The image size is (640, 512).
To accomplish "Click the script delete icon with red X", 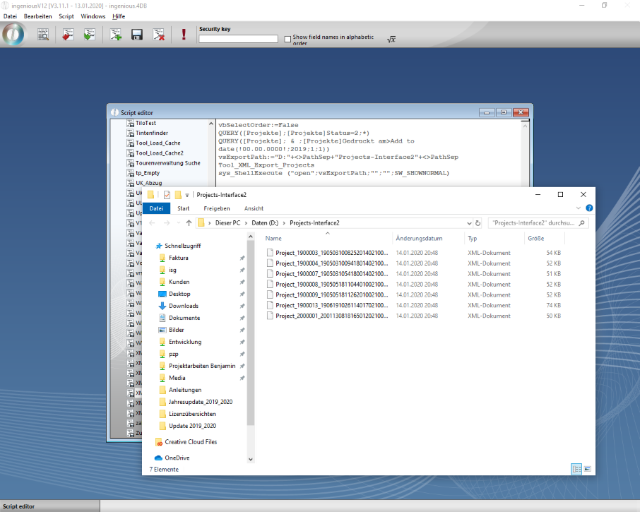I will coord(158,35).
